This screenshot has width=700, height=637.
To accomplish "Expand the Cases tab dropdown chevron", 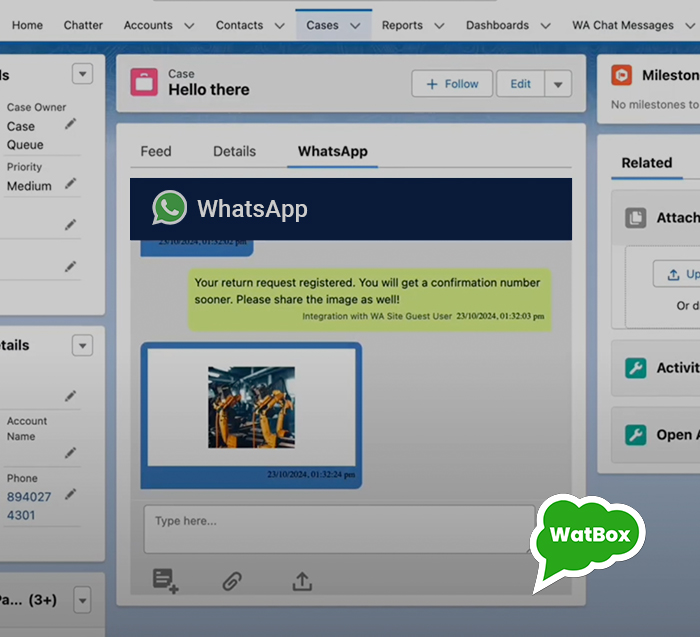I will (x=355, y=26).
